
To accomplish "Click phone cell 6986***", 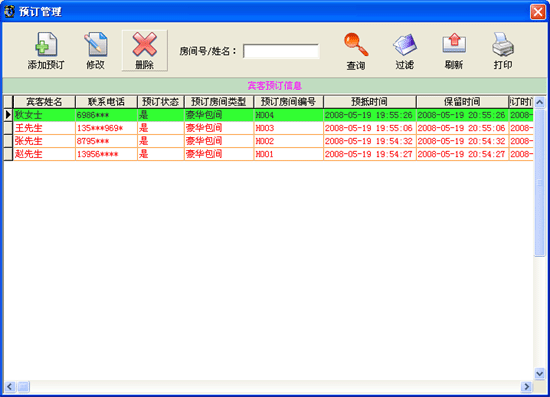I will pos(106,115).
